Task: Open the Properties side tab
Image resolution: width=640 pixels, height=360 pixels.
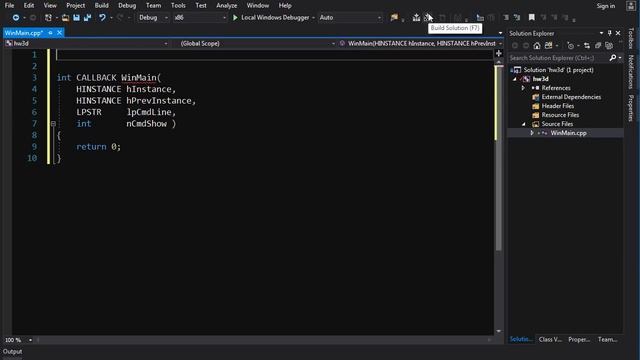Action: pos(631,108)
